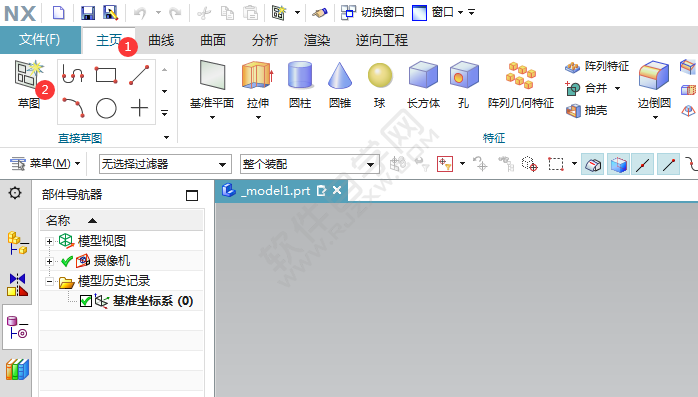Select the 球 sphere feature icon
This screenshot has height=397, width=698.
coord(380,75)
